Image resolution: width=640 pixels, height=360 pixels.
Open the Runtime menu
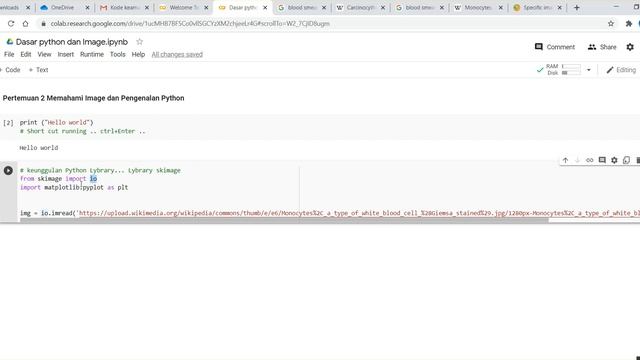click(x=92, y=54)
